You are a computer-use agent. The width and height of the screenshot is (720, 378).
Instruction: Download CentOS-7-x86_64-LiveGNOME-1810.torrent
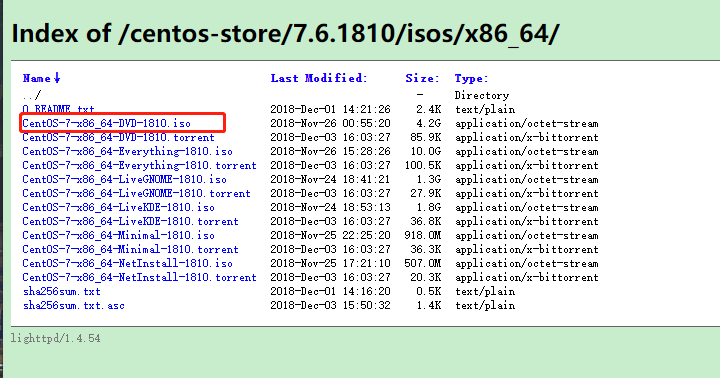[136, 193]
